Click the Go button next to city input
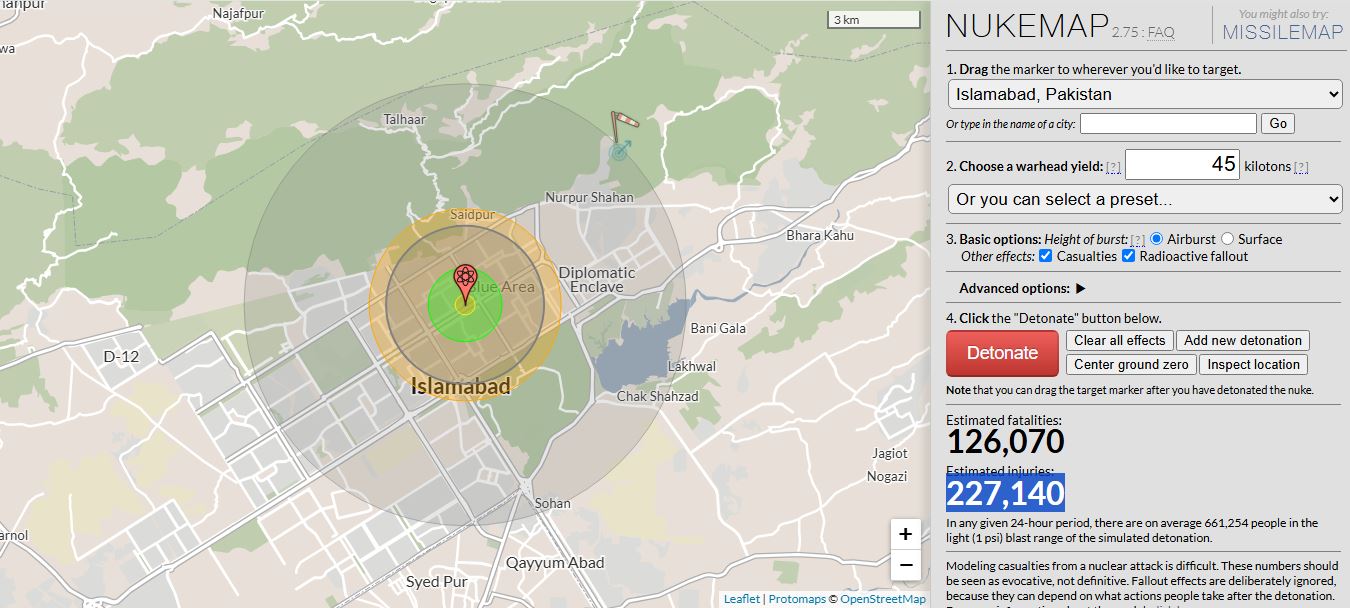This screenshot has height=608, width=1350. point(1278,123)
